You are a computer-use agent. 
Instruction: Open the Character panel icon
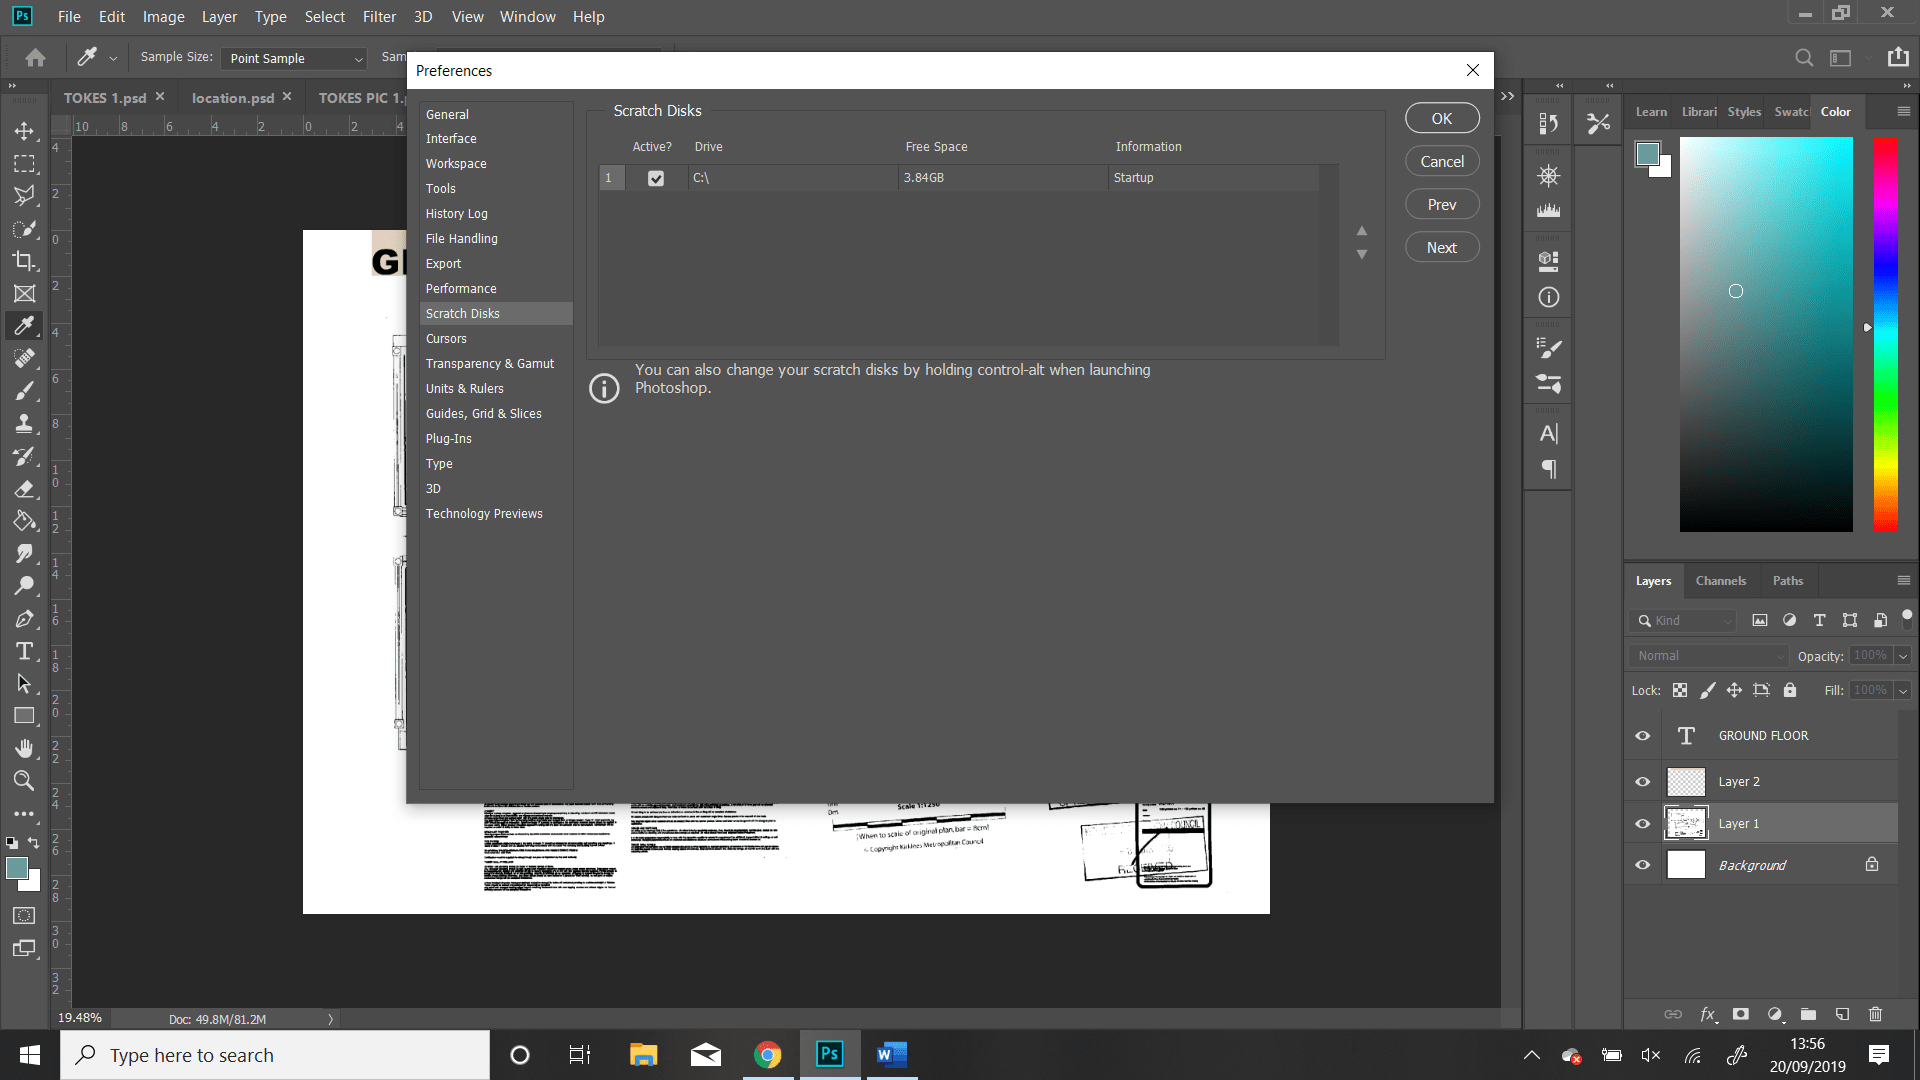coord(1548,433)
